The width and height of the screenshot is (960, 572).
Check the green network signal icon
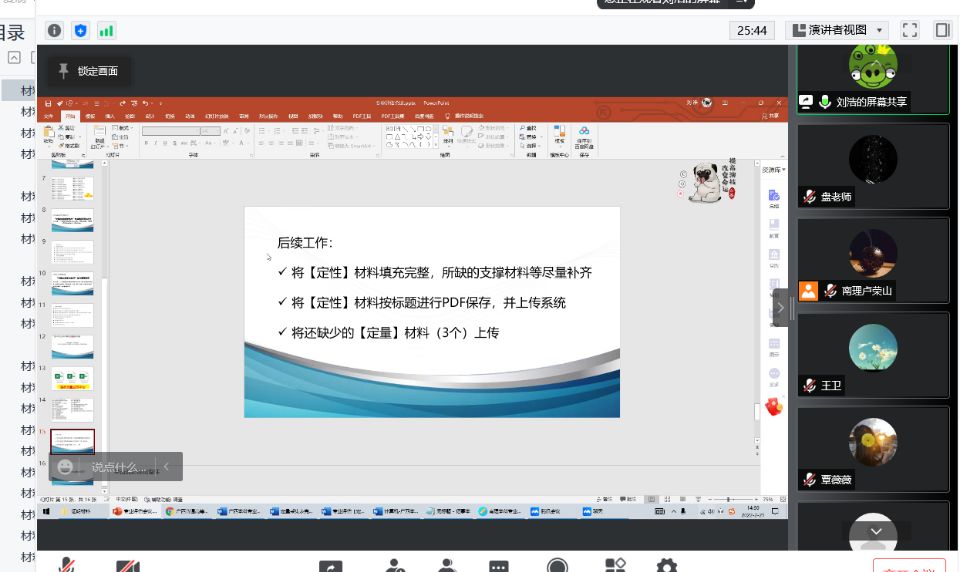click(106, 30)
